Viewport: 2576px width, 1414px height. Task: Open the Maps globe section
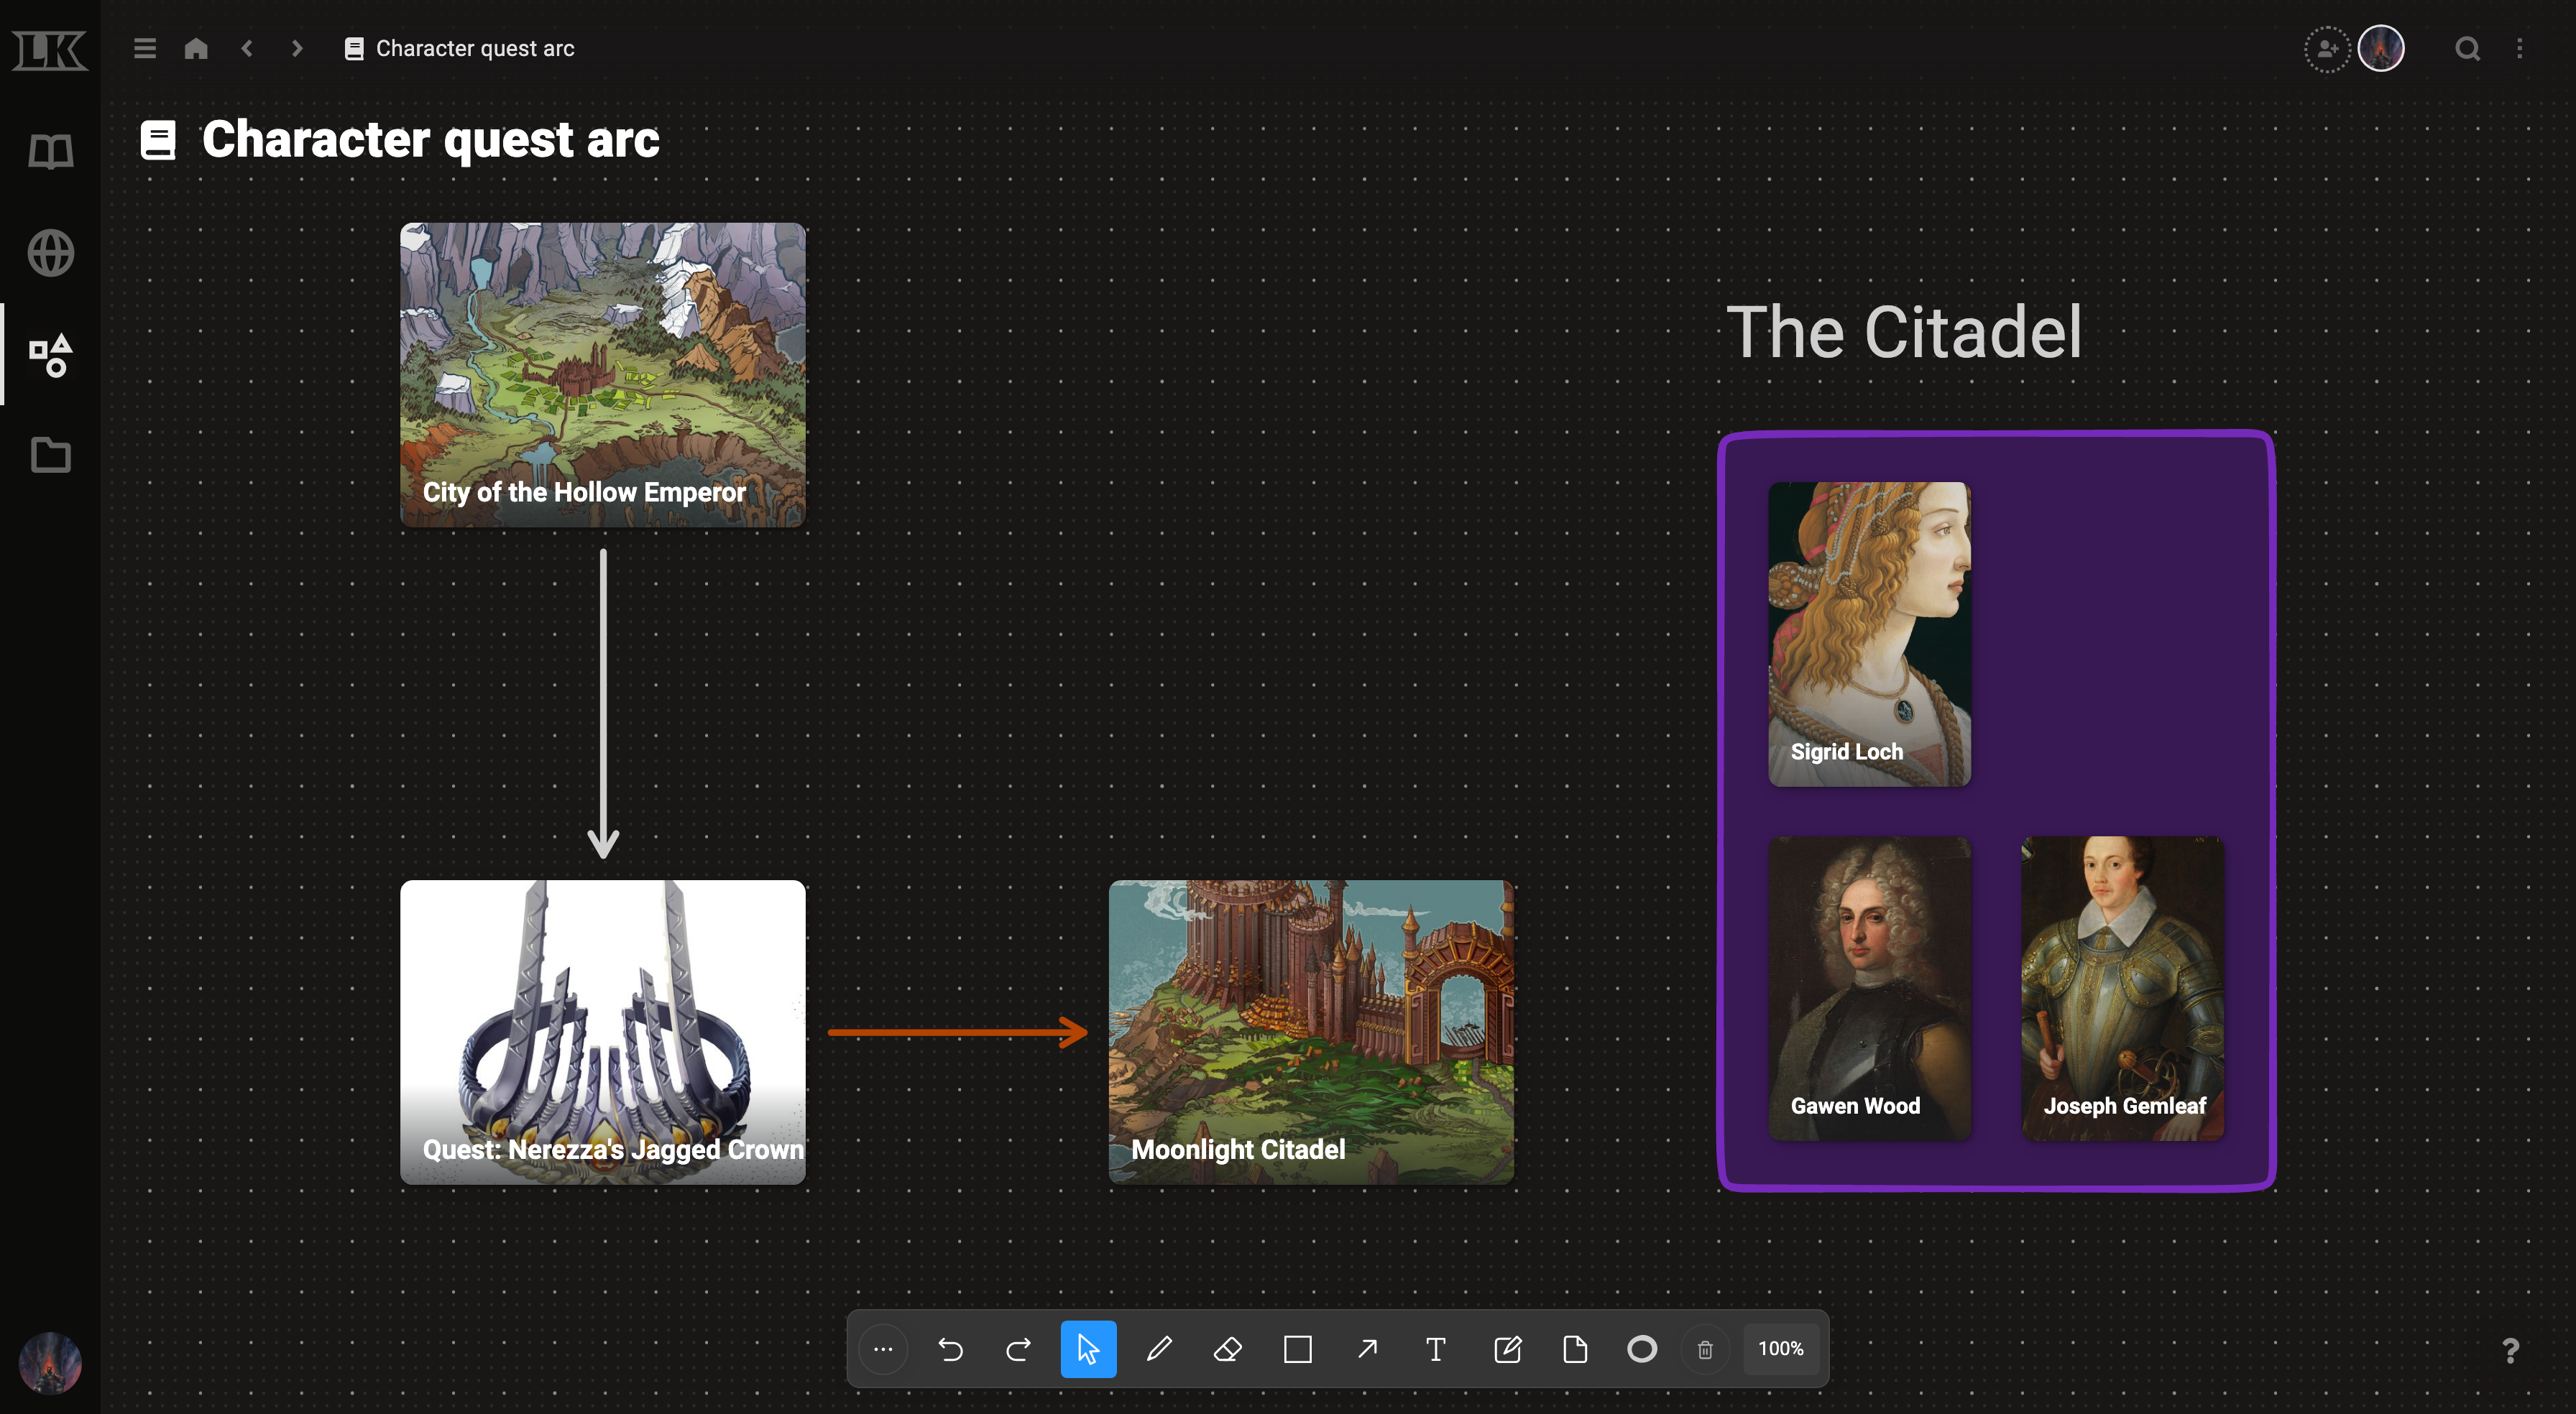[50, 253]
